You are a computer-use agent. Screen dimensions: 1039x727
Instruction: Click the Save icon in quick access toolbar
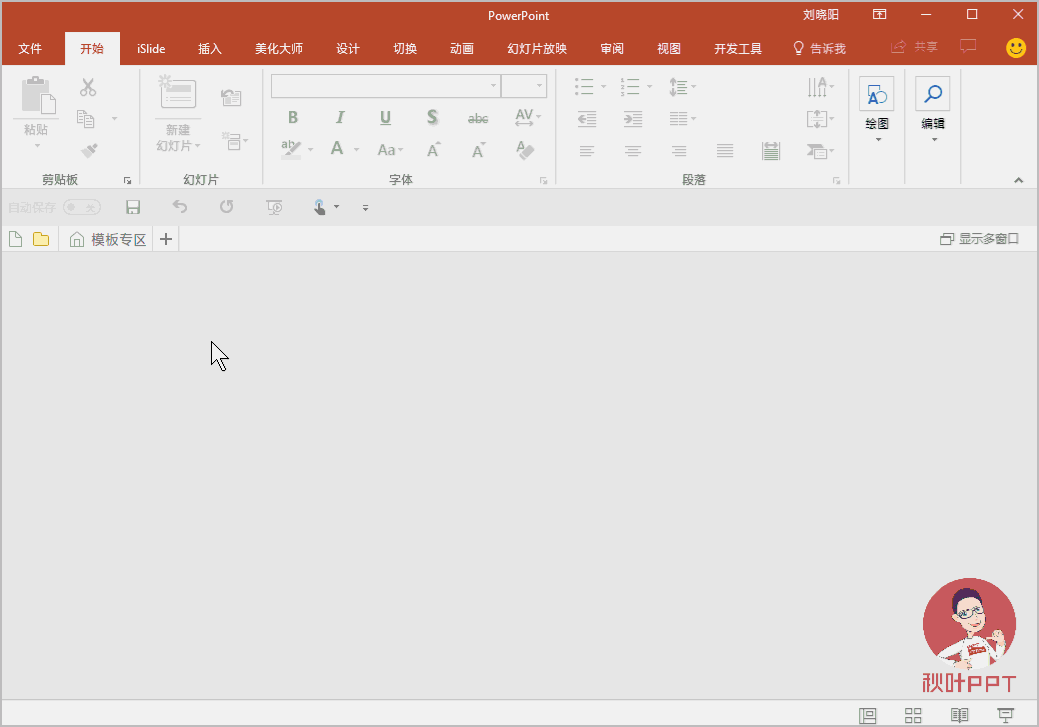[x=133, y=207]
